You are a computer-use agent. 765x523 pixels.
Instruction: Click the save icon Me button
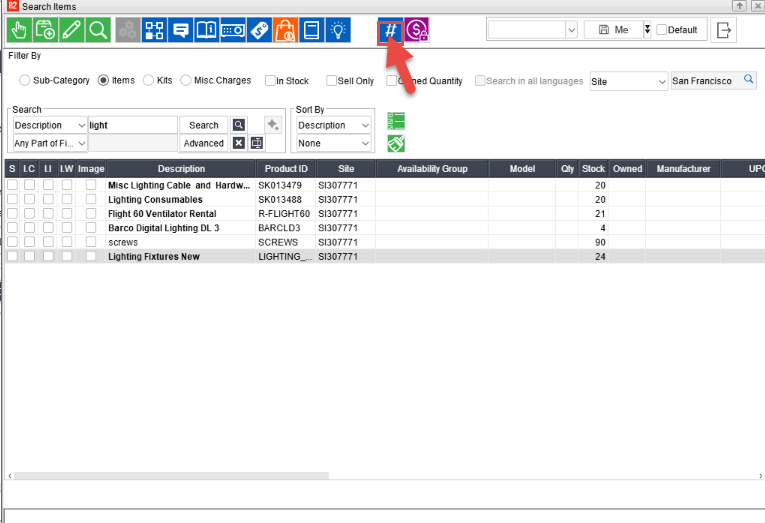tap(613, 30)
